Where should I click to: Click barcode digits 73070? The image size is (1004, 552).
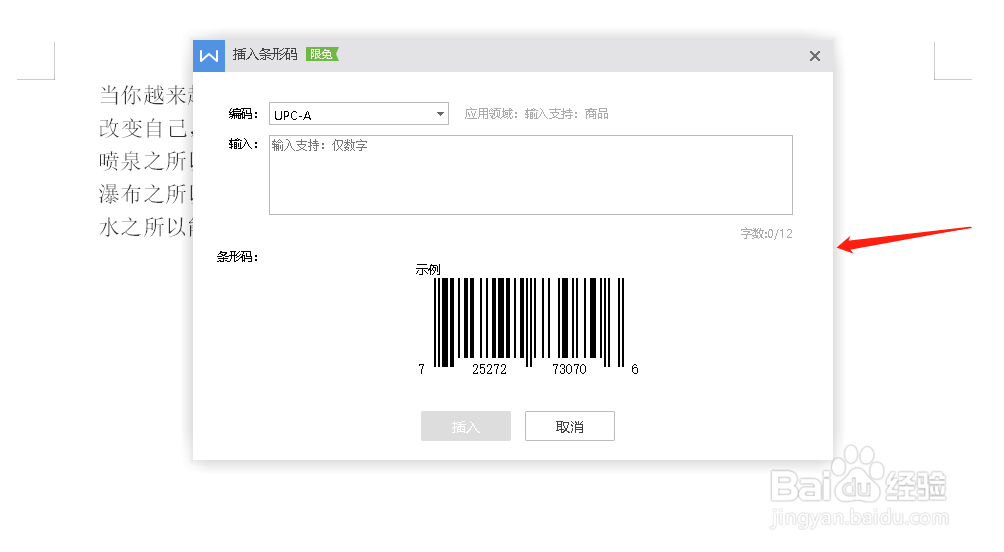pos(569,369)
